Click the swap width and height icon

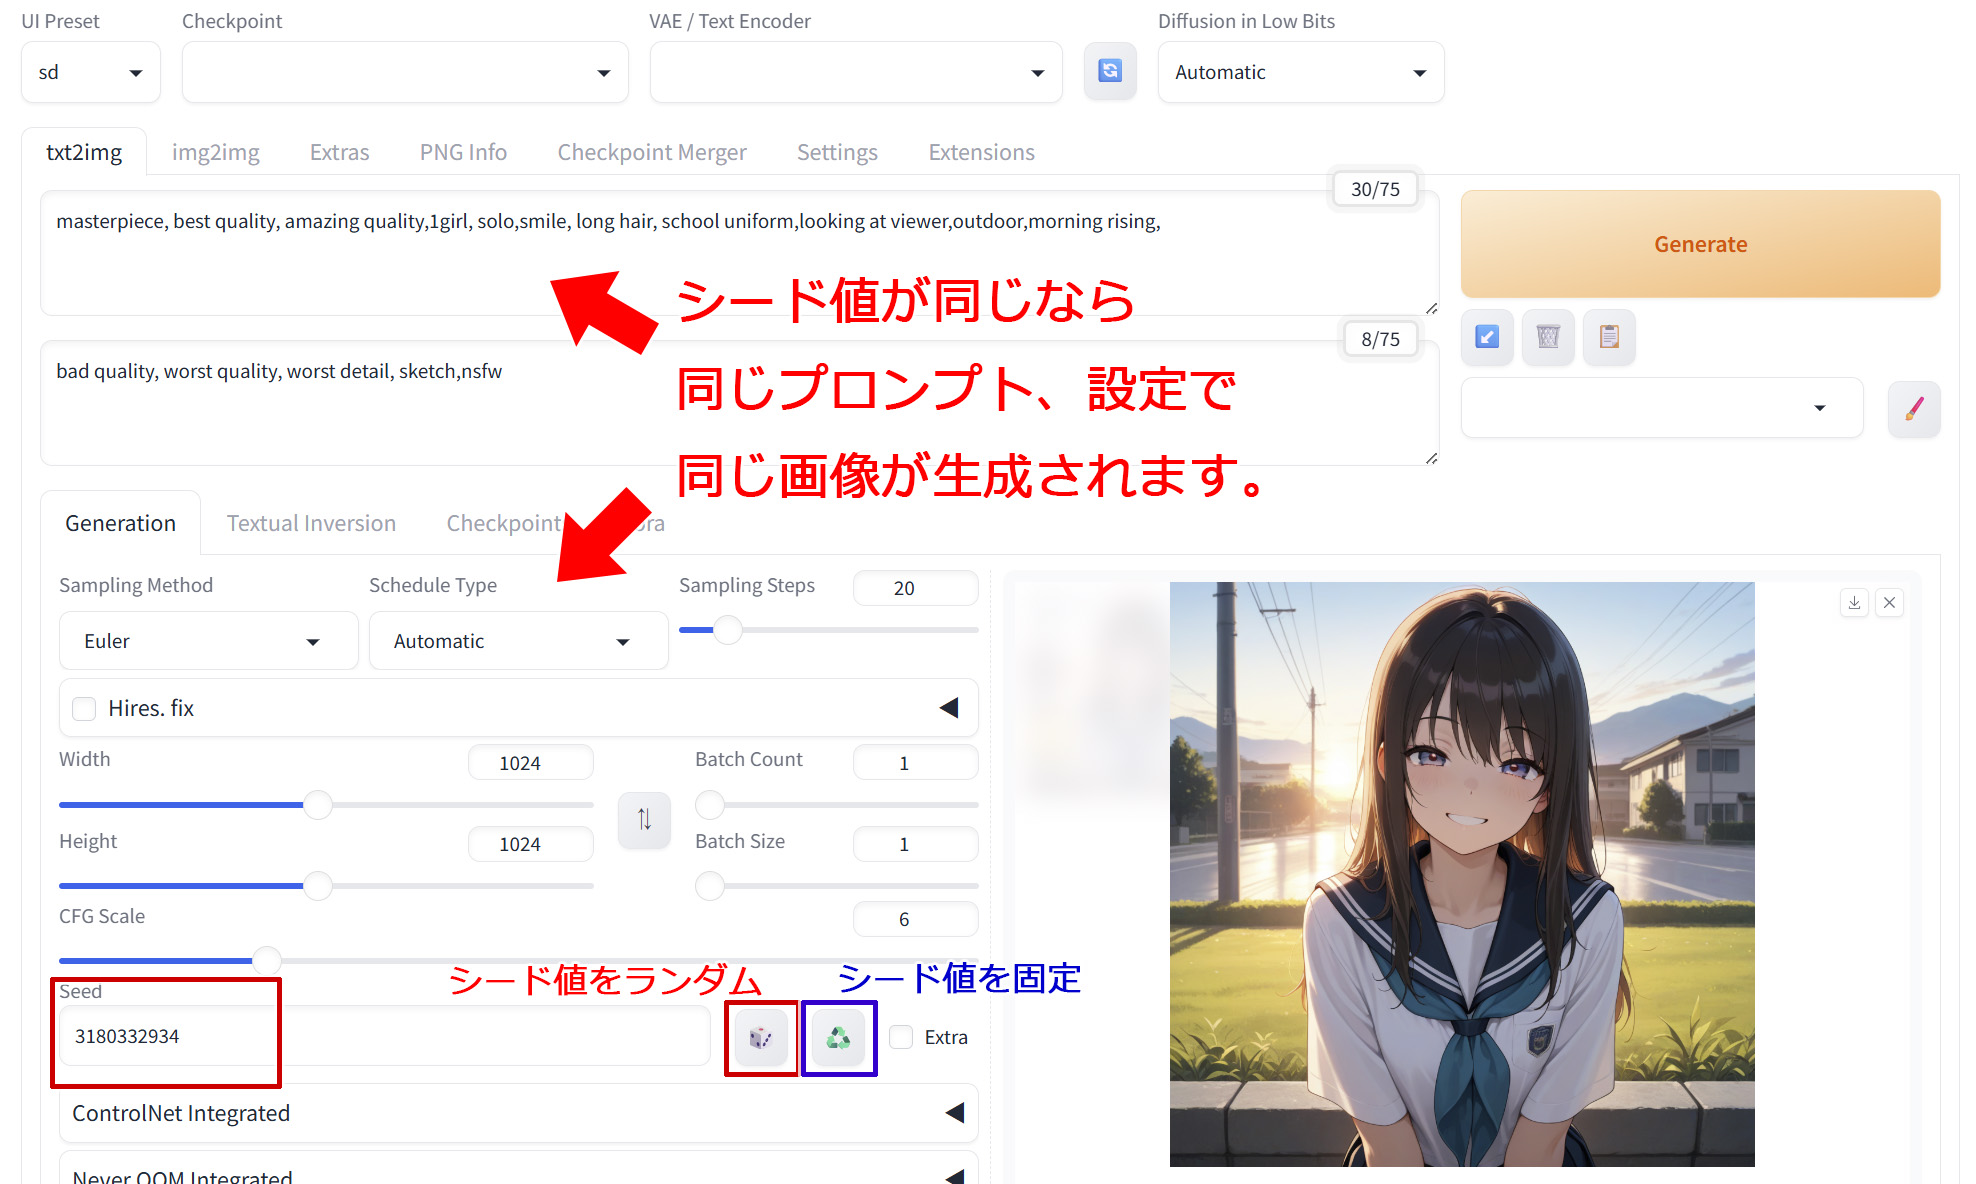coord(644,820)
